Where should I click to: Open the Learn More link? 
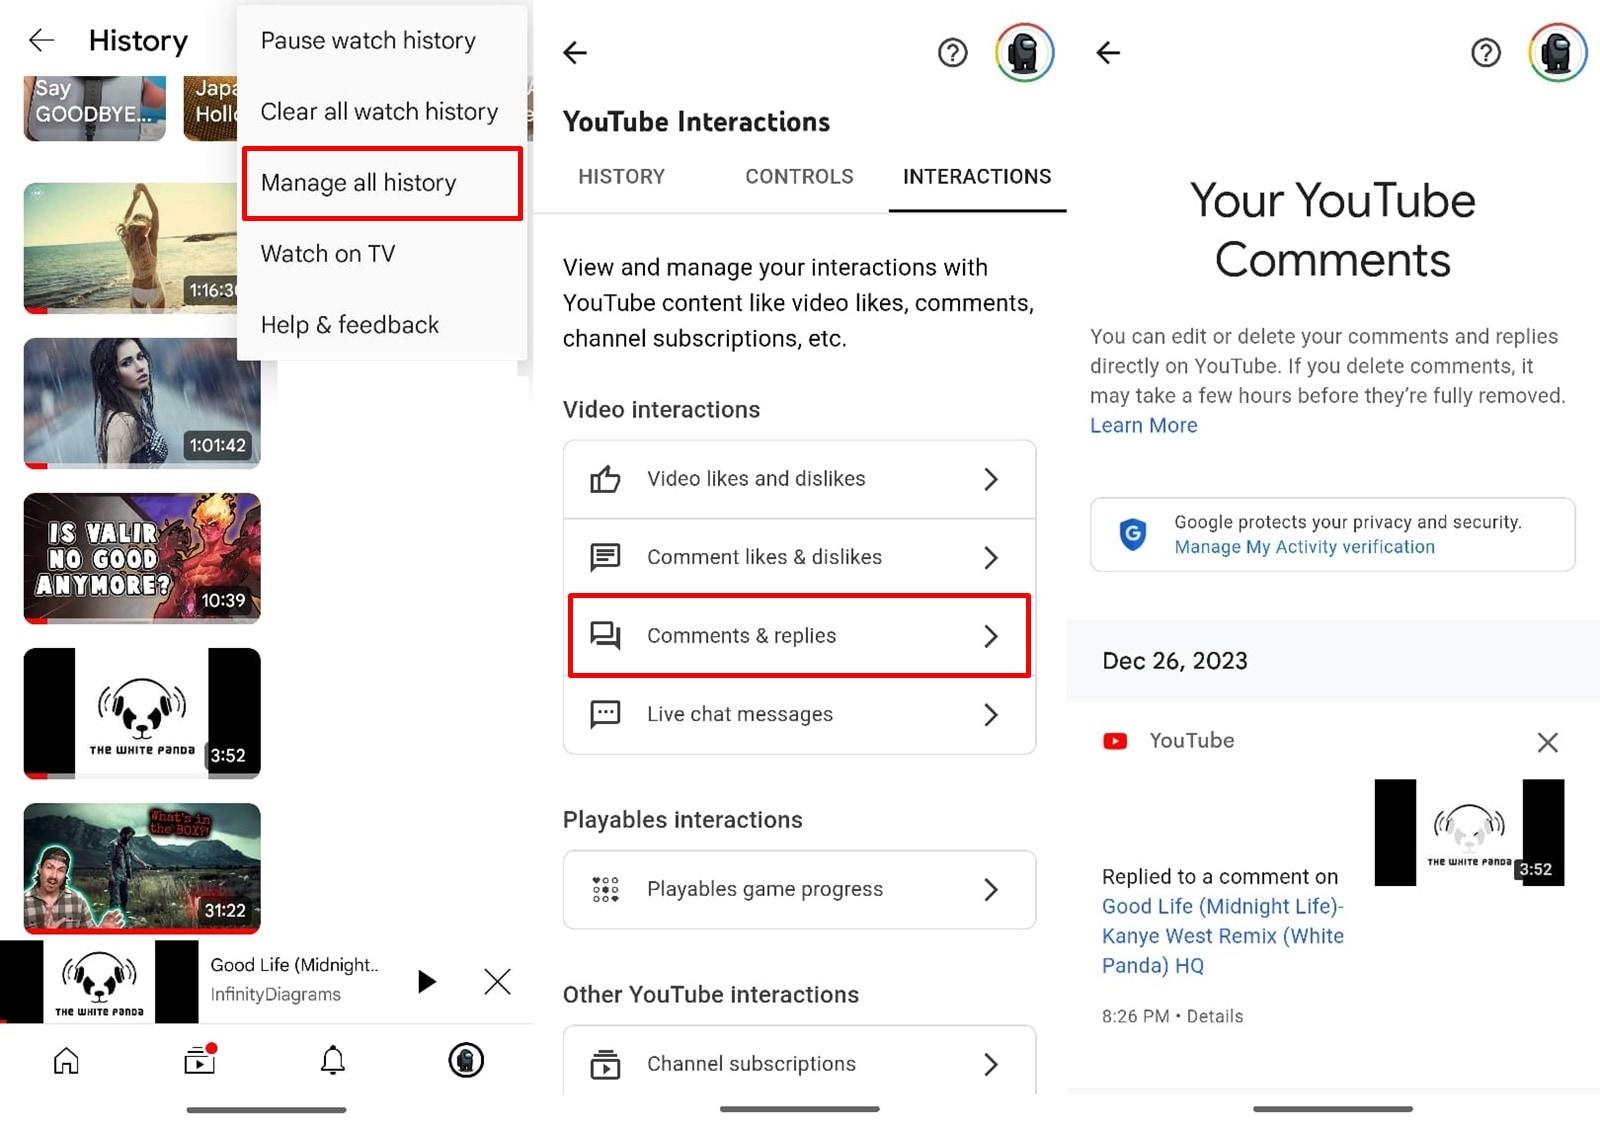click(1143, 425)
